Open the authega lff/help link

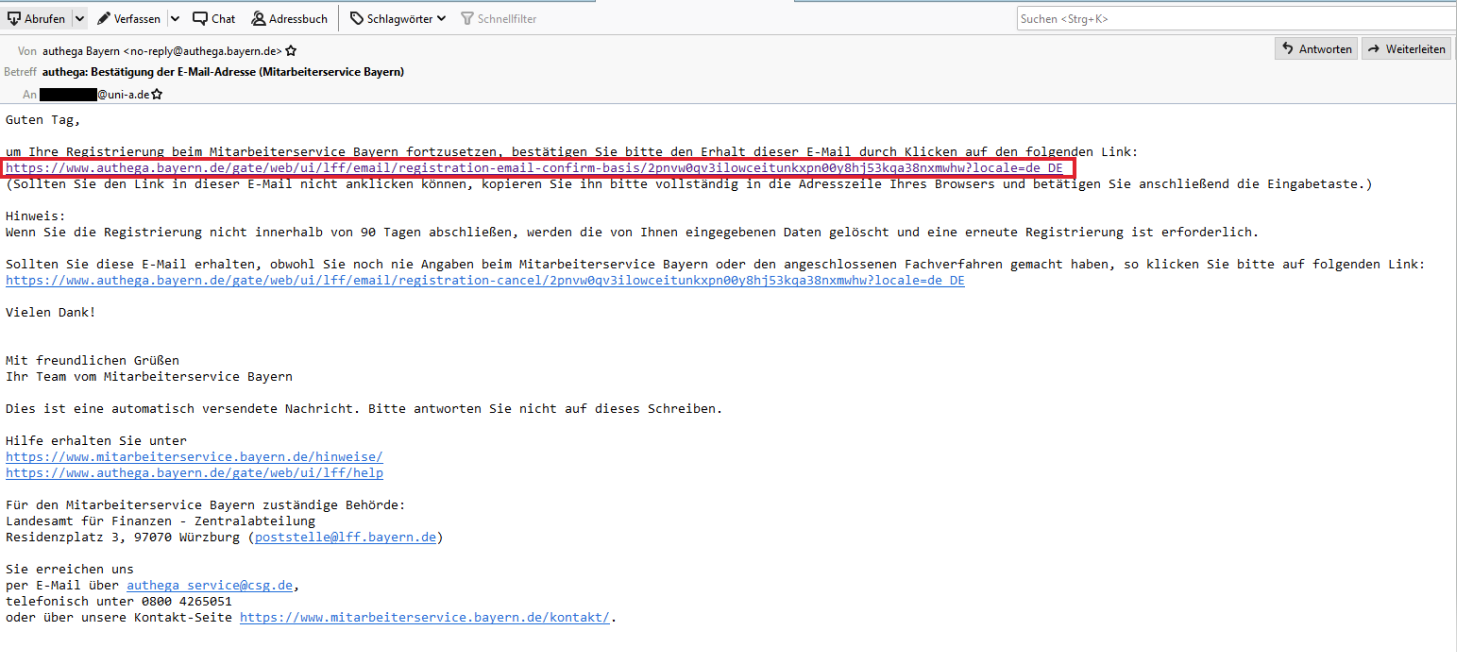(194, 473)
